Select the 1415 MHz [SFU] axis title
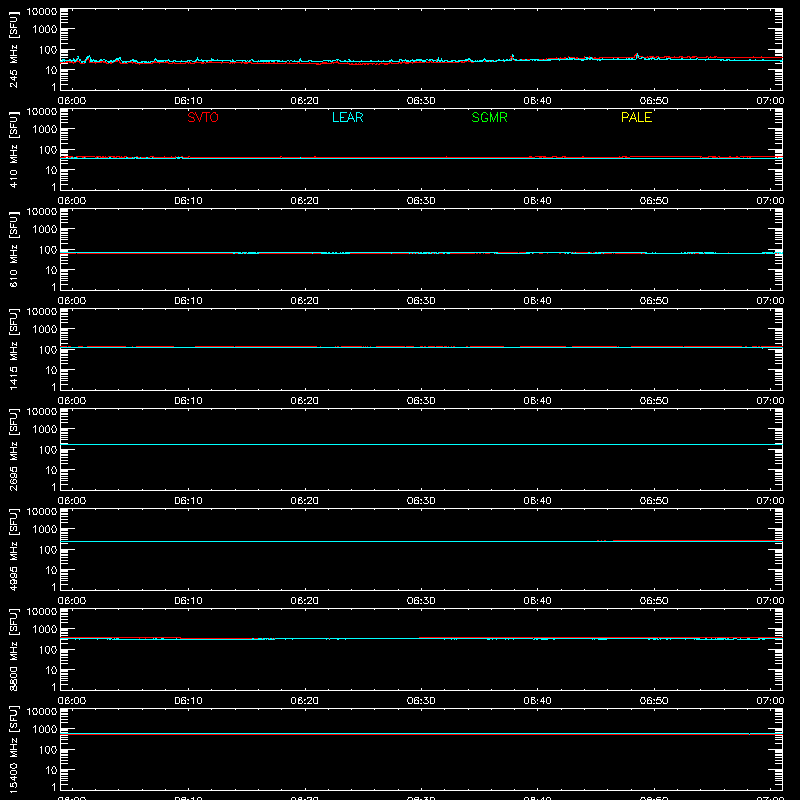This screenshot has width=800, height=800. [x=13, y=349]
